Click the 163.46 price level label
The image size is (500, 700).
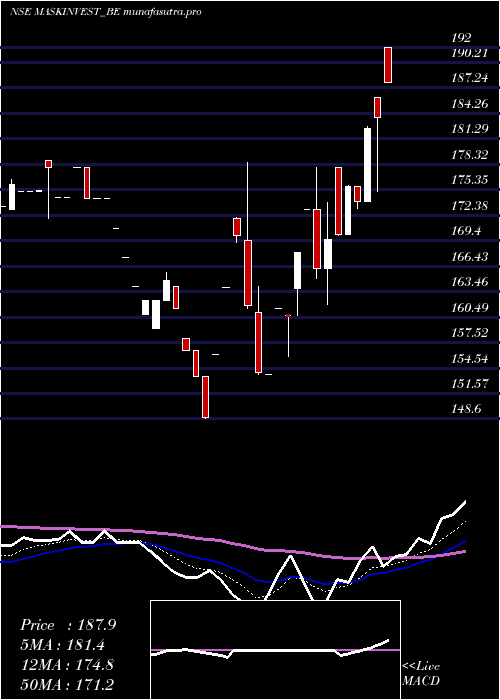coord(469,282)
